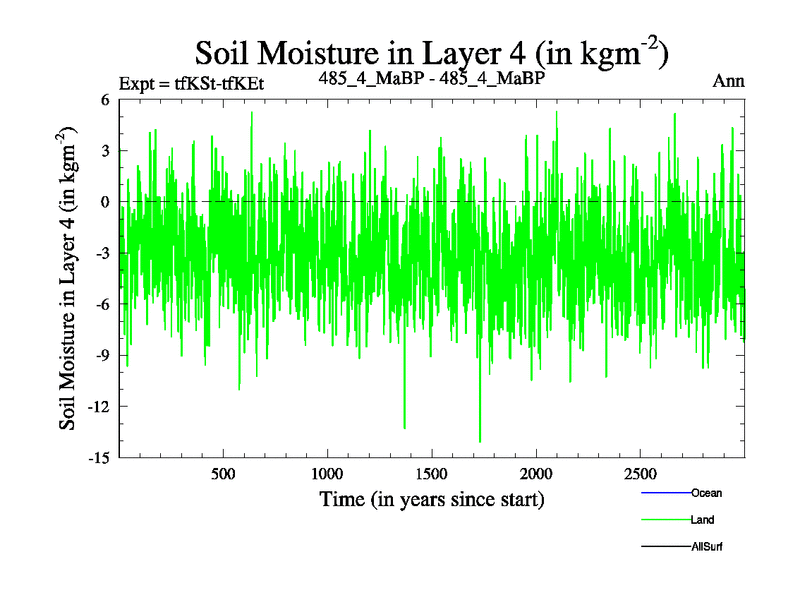Click the 'Ann' label at top right
Screen dimensions: 800x600
tap(728, 81)
